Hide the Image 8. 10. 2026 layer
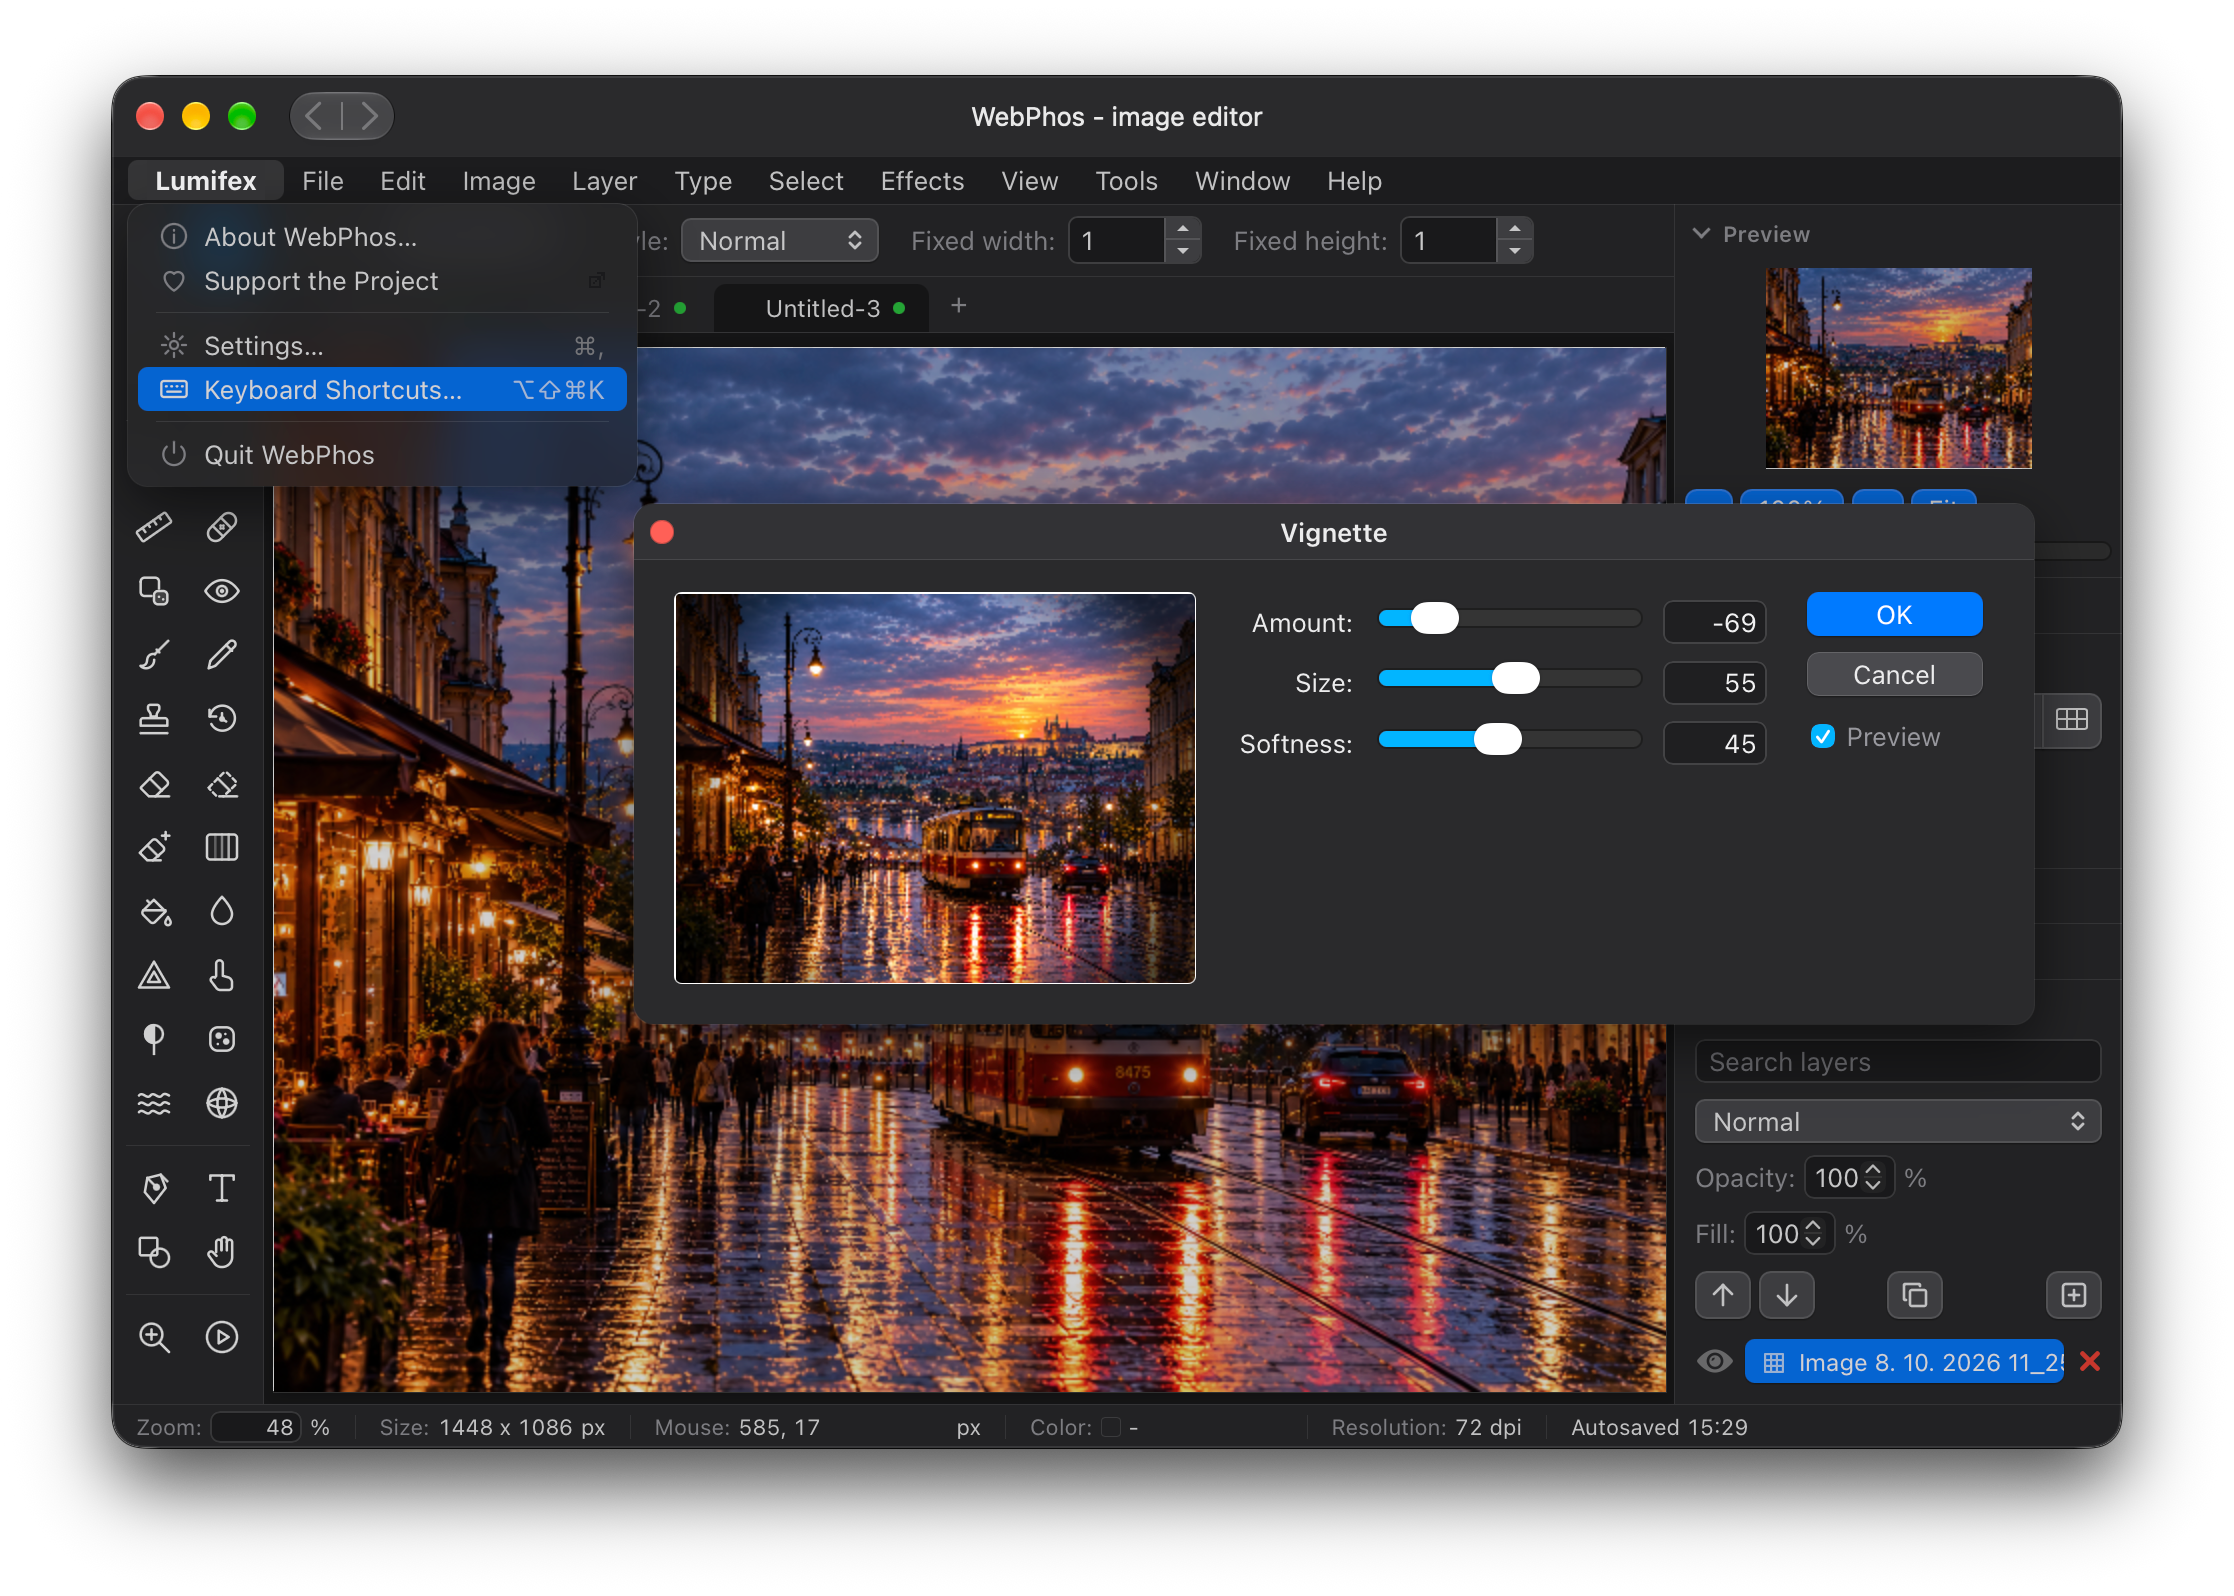Viewport: 2234px width, 1596px height. [1714, 1362]
